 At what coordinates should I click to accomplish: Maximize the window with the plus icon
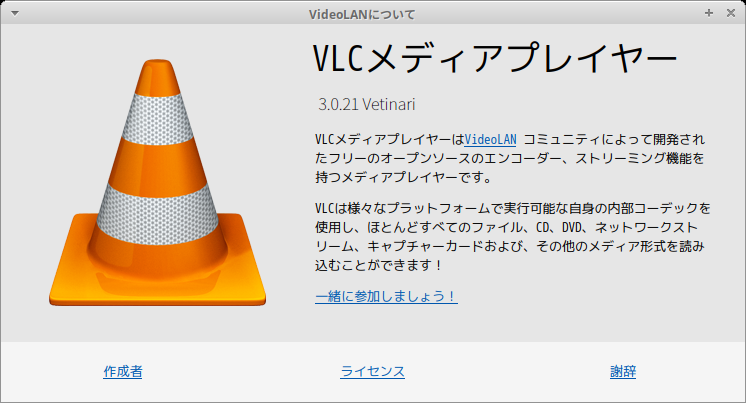tap(709, 13)
